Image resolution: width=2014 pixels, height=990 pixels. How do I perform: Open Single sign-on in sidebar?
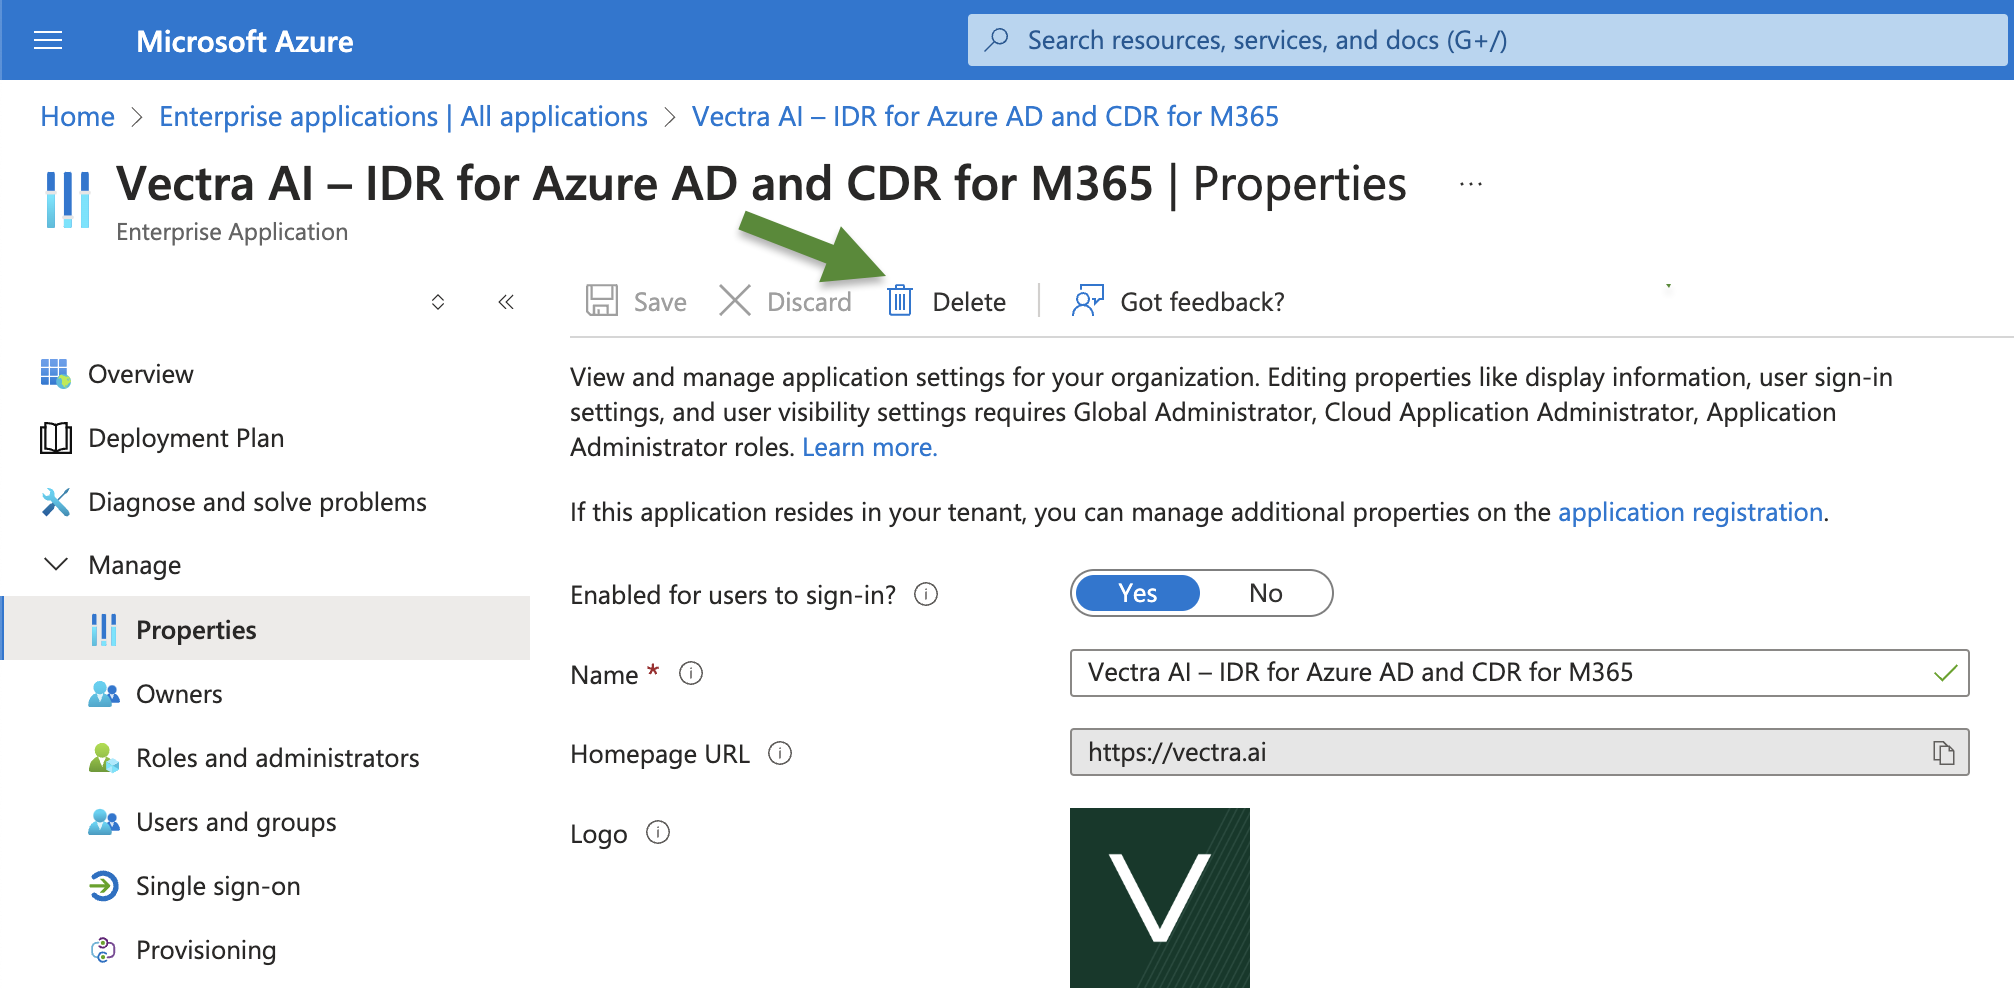[217, 886]
